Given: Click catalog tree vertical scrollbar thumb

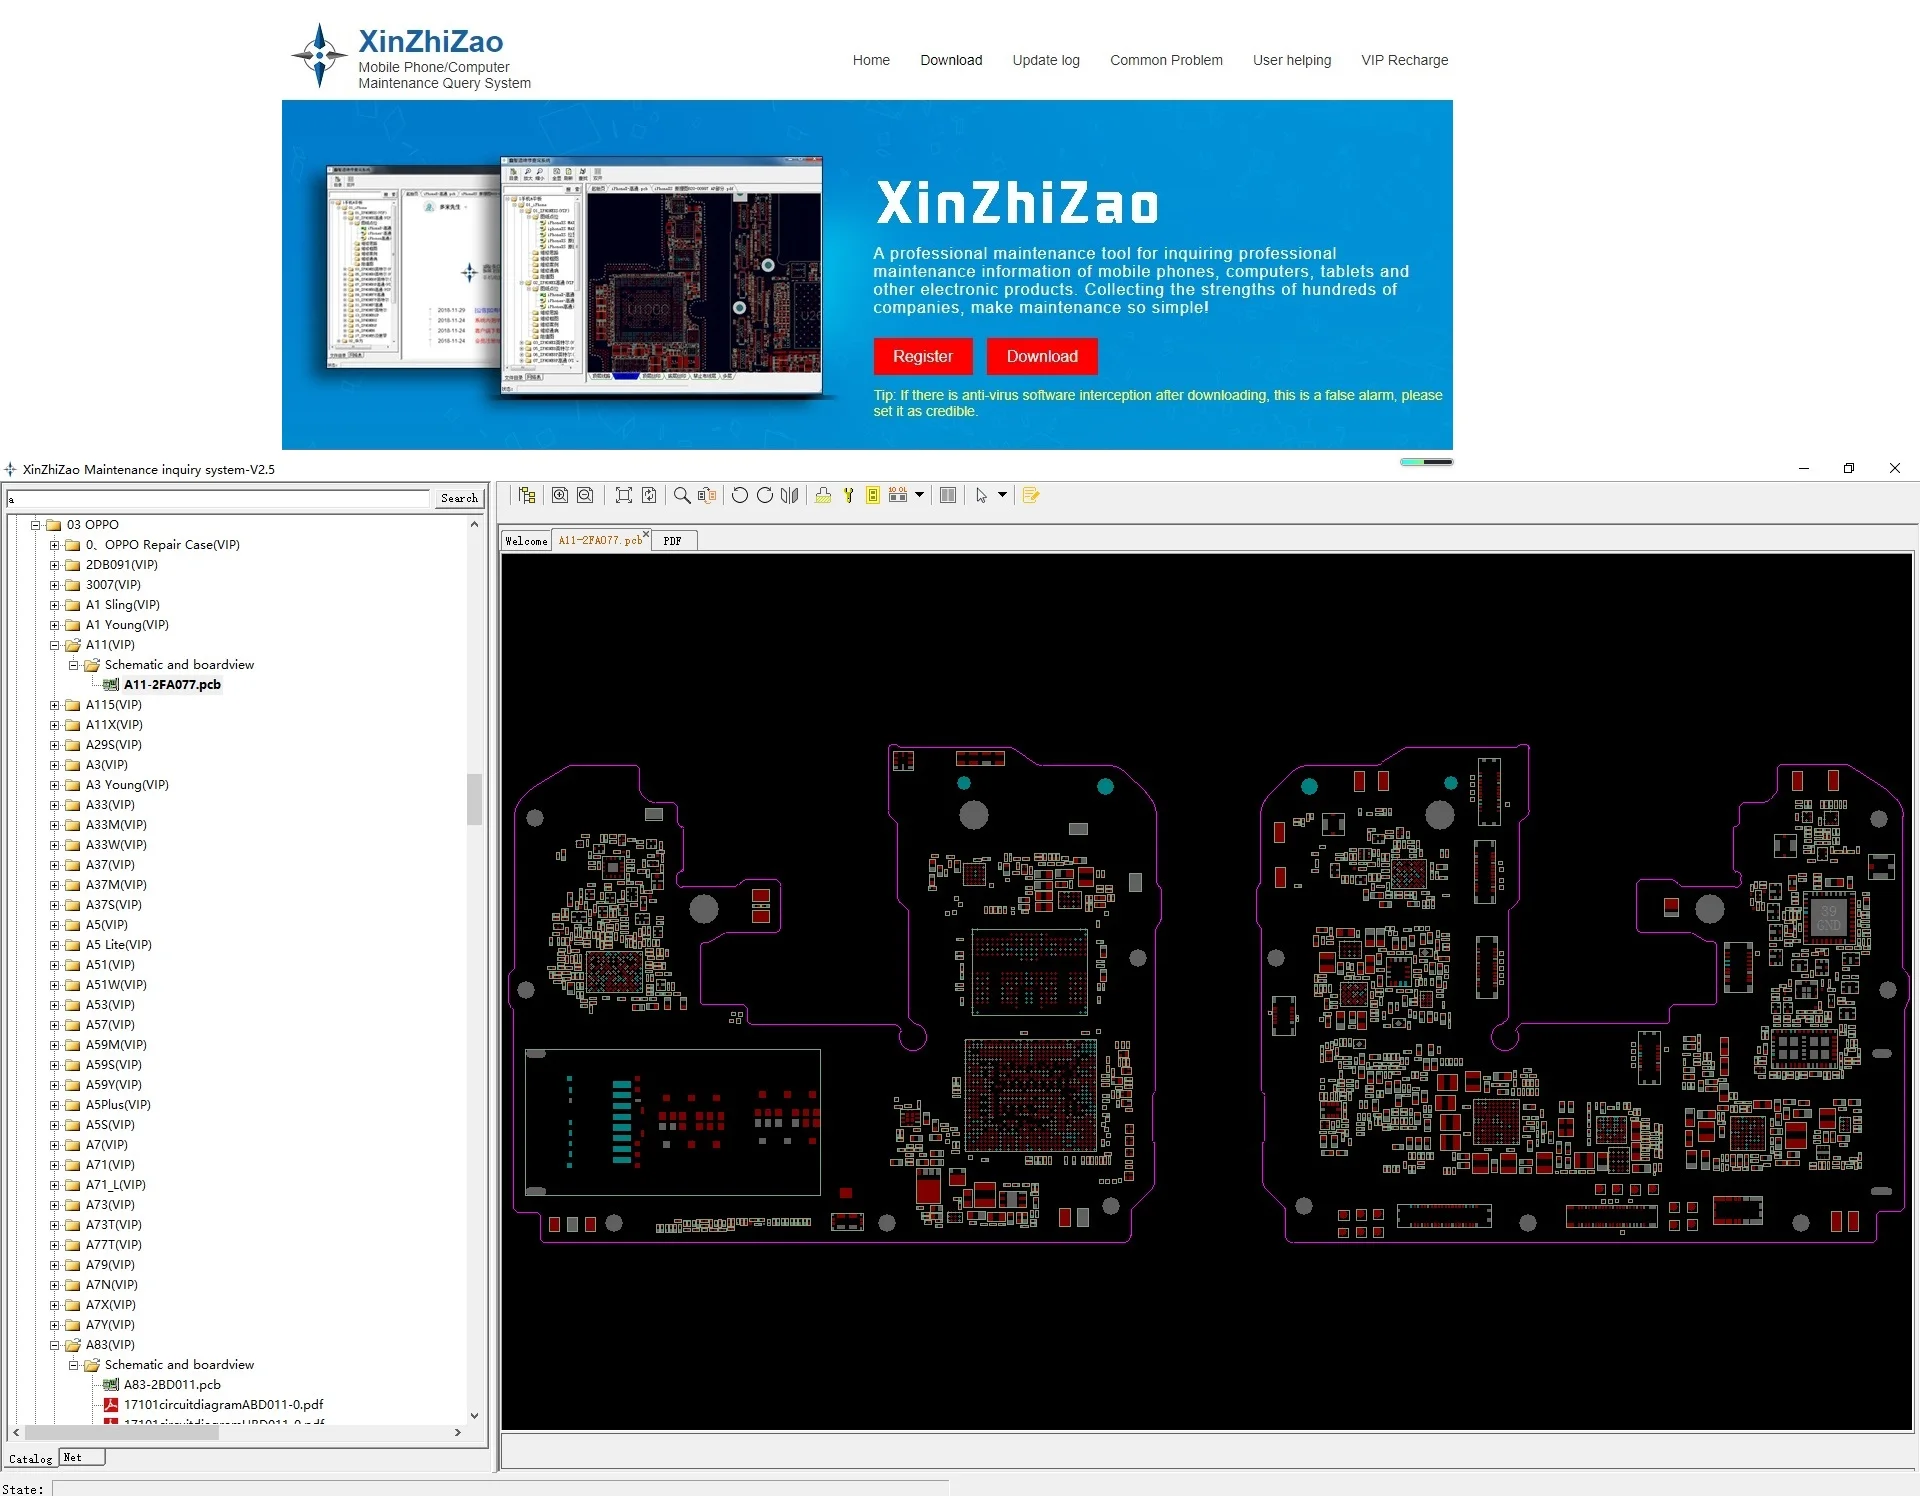Looking at the screenshot, I should coord(474,799).
